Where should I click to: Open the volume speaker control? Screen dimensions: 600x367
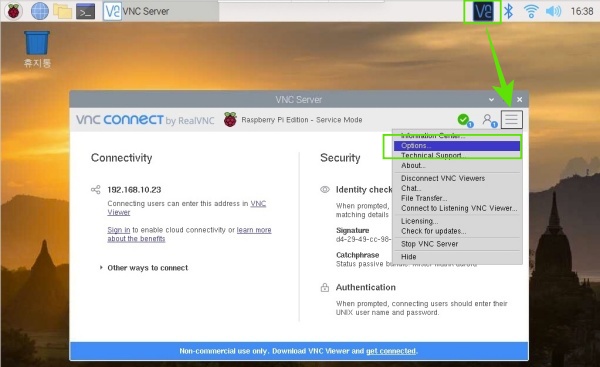pos(553,11)
